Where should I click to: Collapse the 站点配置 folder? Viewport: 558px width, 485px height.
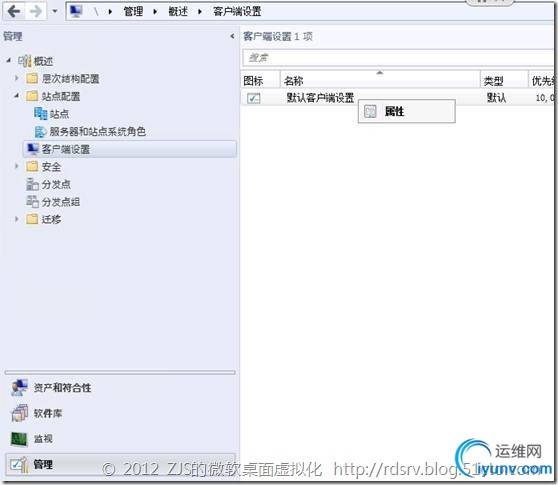click(16, 95)
